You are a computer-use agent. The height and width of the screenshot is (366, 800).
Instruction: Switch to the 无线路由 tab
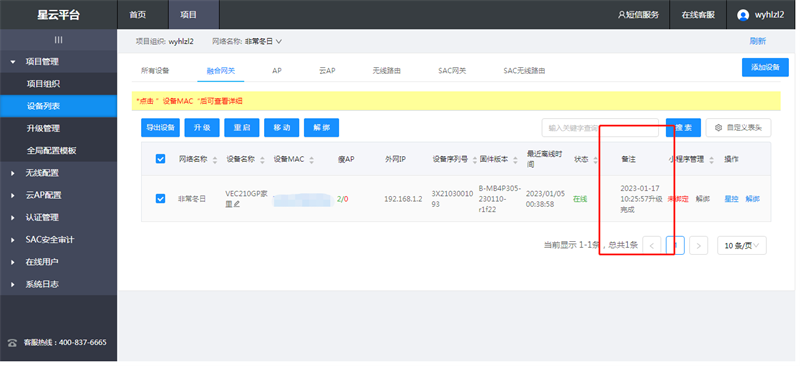387,71
